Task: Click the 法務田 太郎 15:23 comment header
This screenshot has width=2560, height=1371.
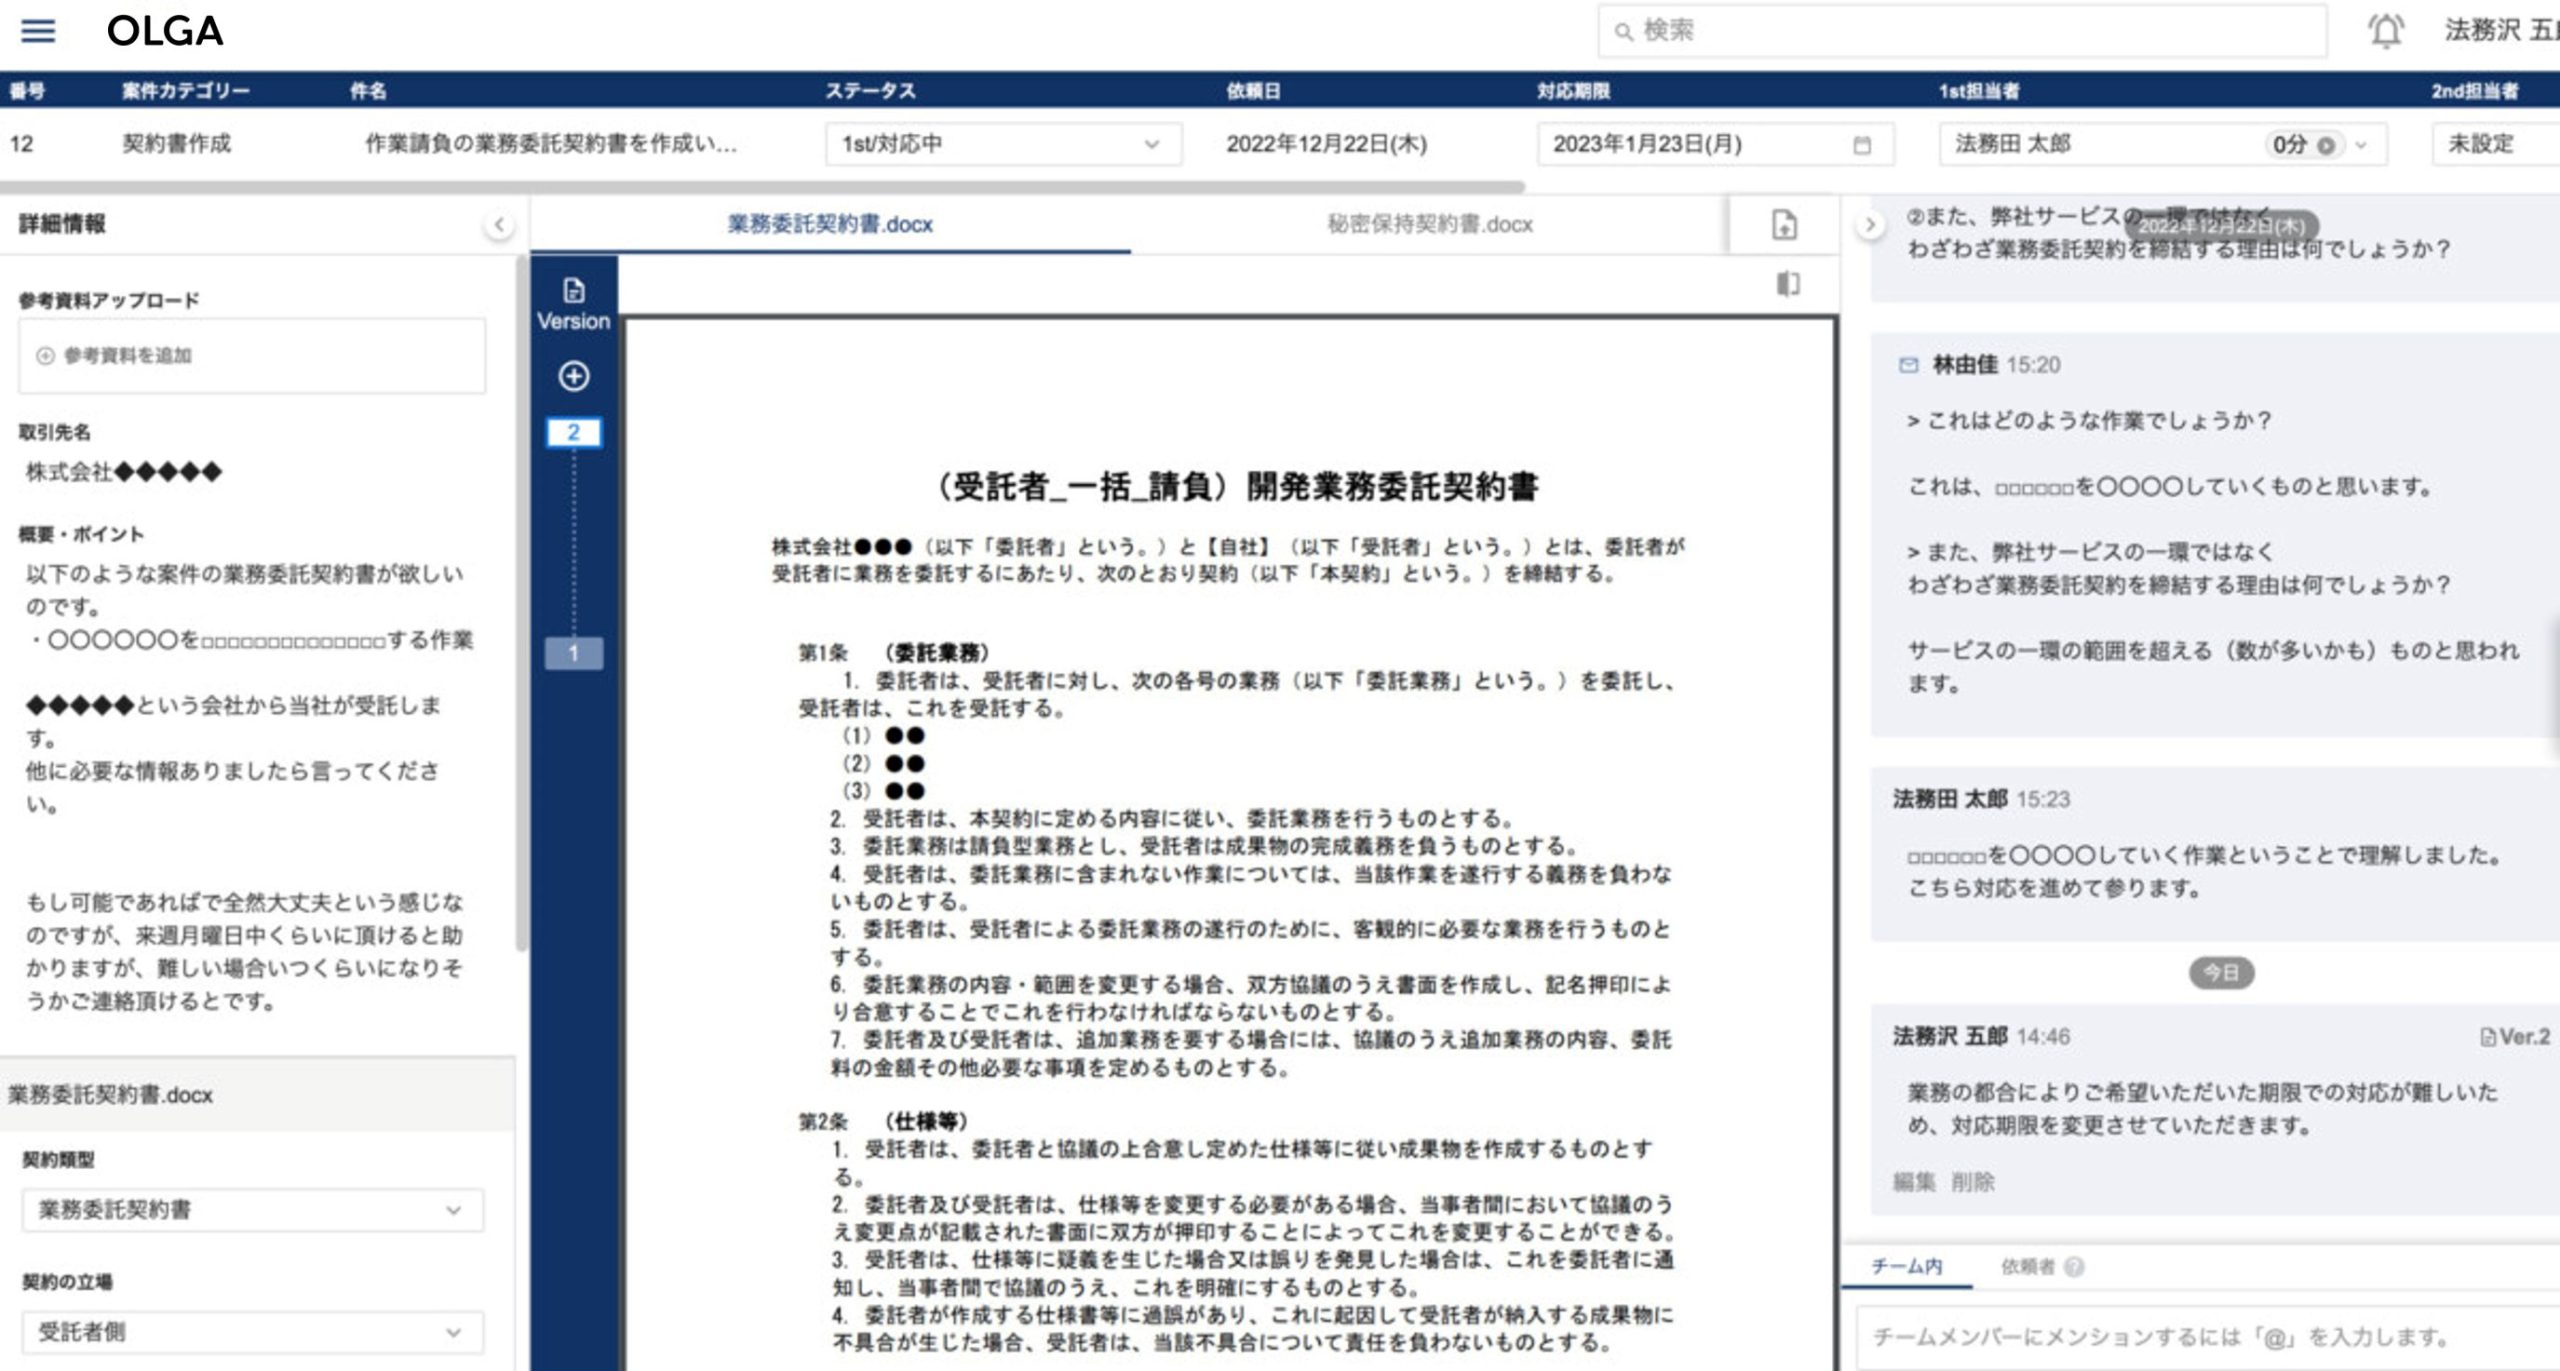Action: 1980,799
